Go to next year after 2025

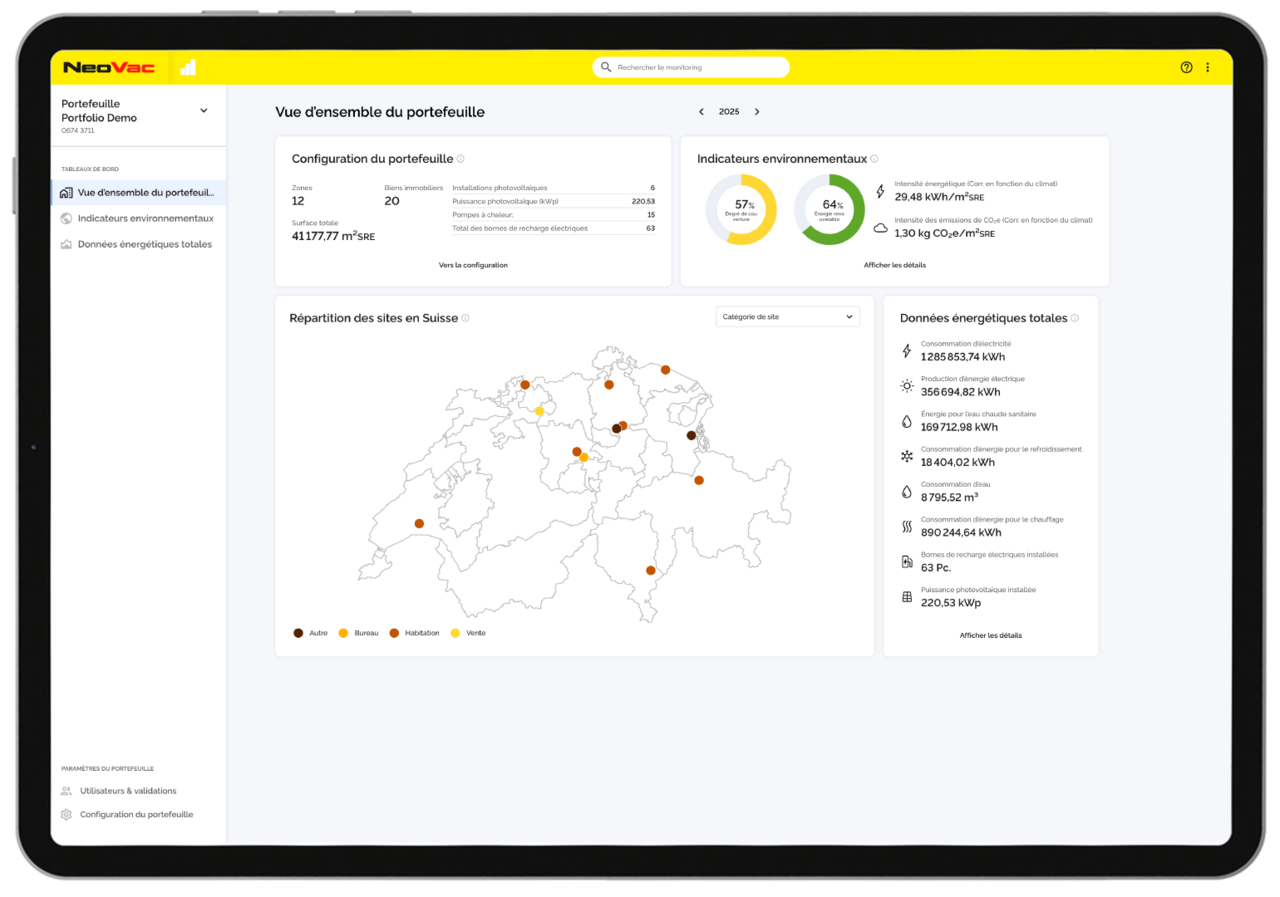757,112
